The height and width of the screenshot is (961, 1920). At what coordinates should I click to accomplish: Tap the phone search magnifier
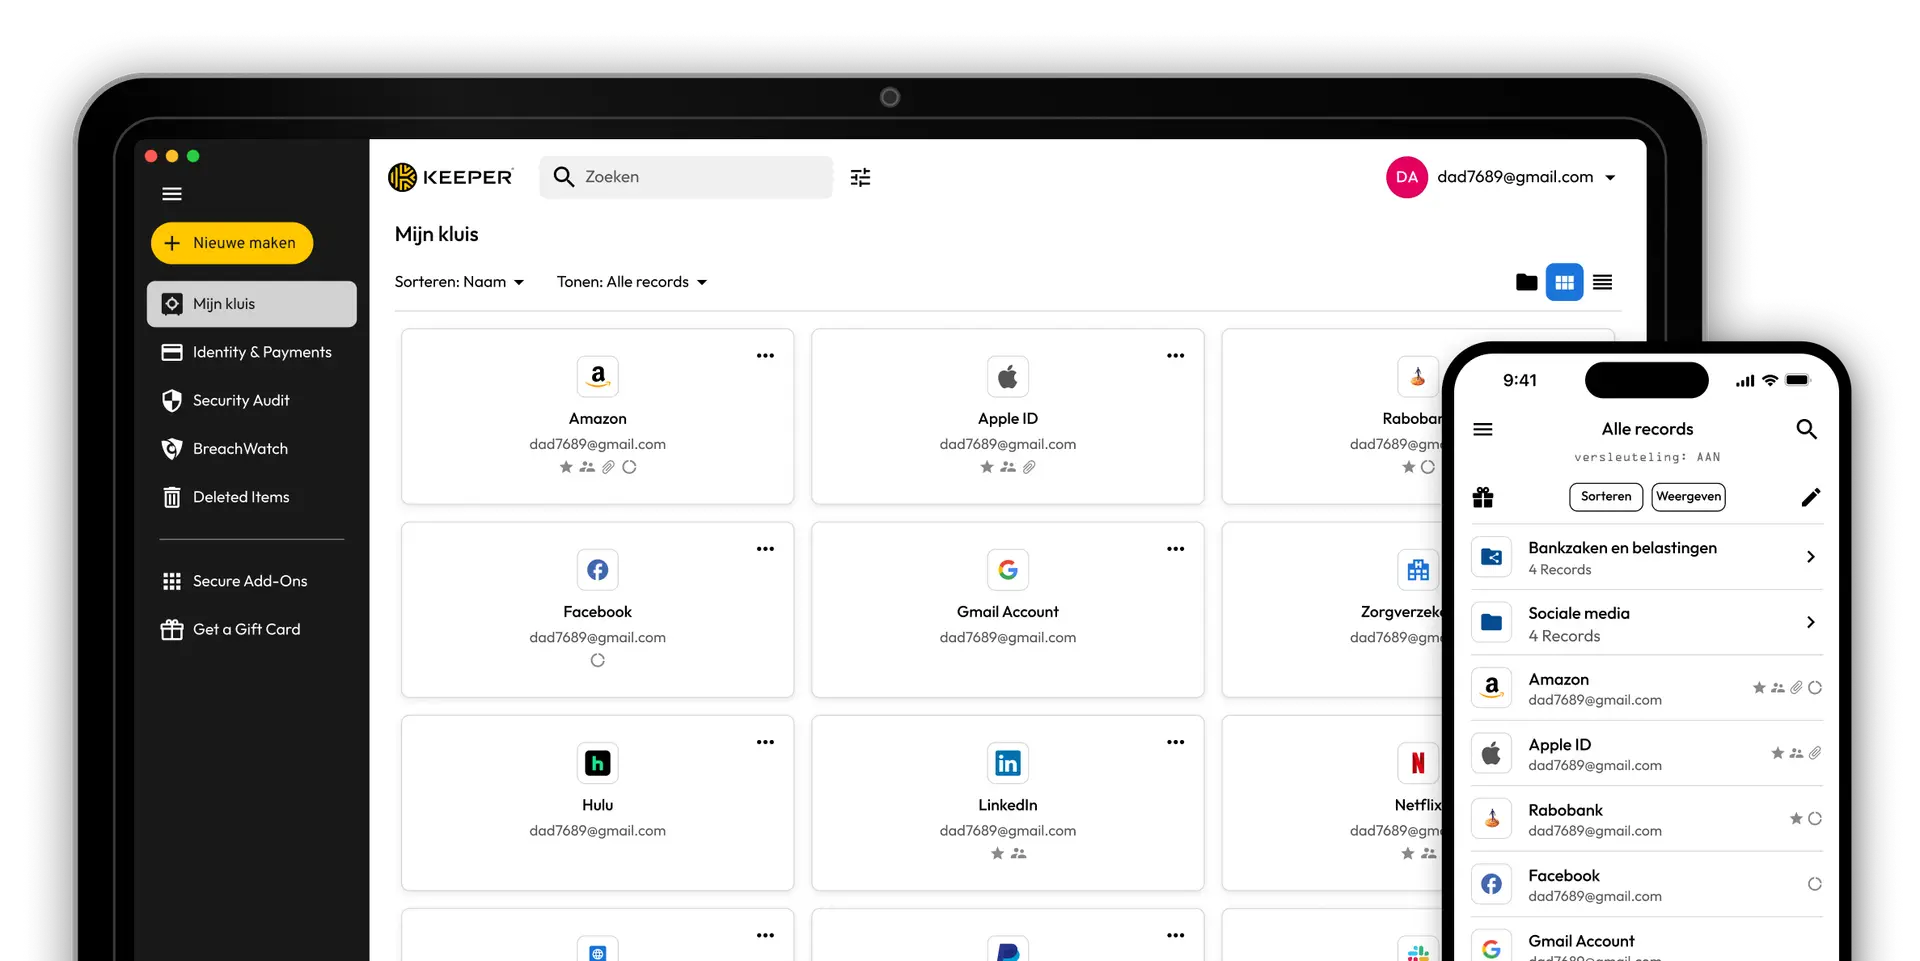(1806, 429)
